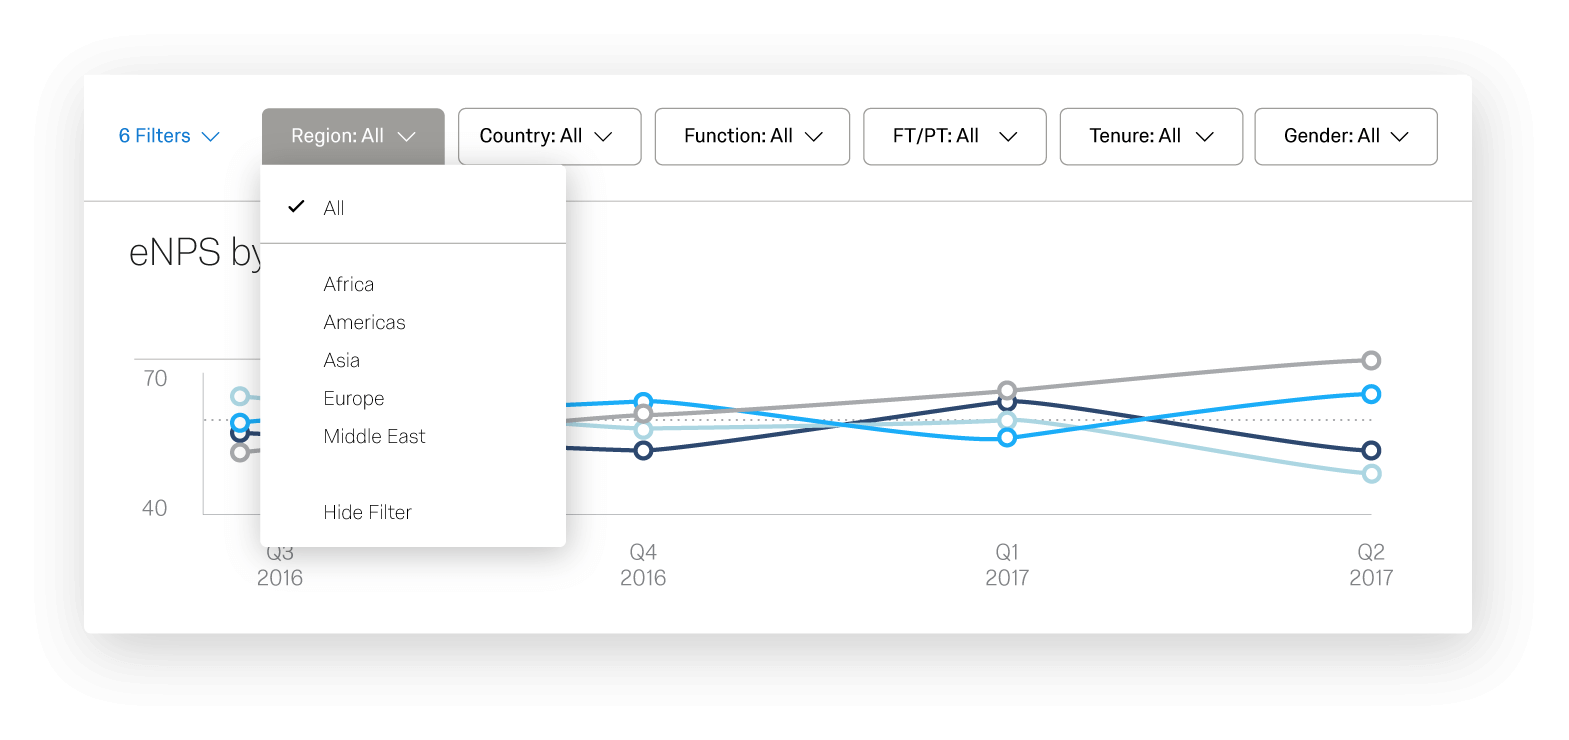Choose Middle East region option

coord(375,436)
